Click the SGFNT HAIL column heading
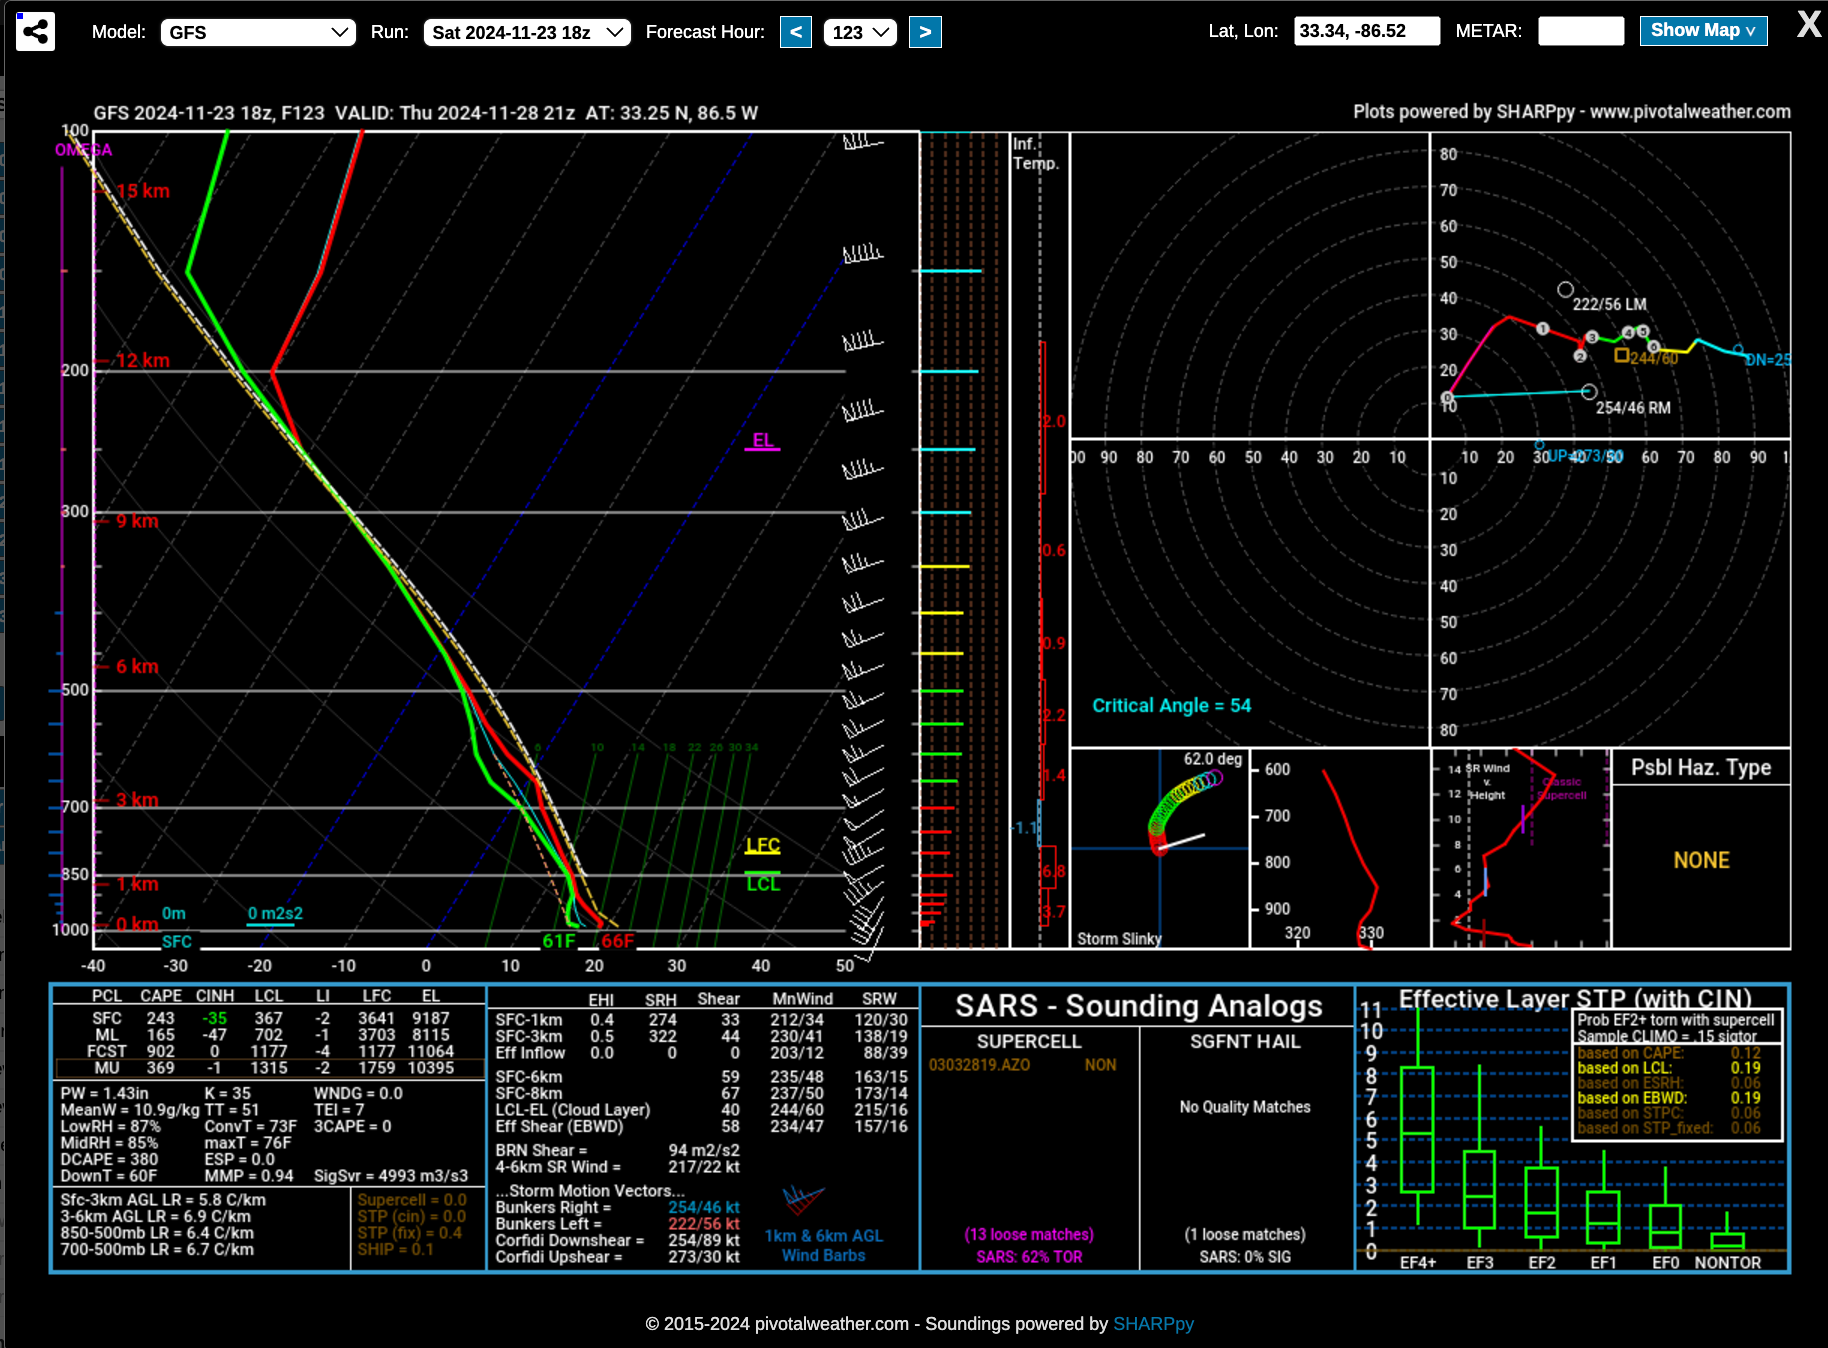Viewport: 1828px width, 1348px height. pos(1245,1042)
